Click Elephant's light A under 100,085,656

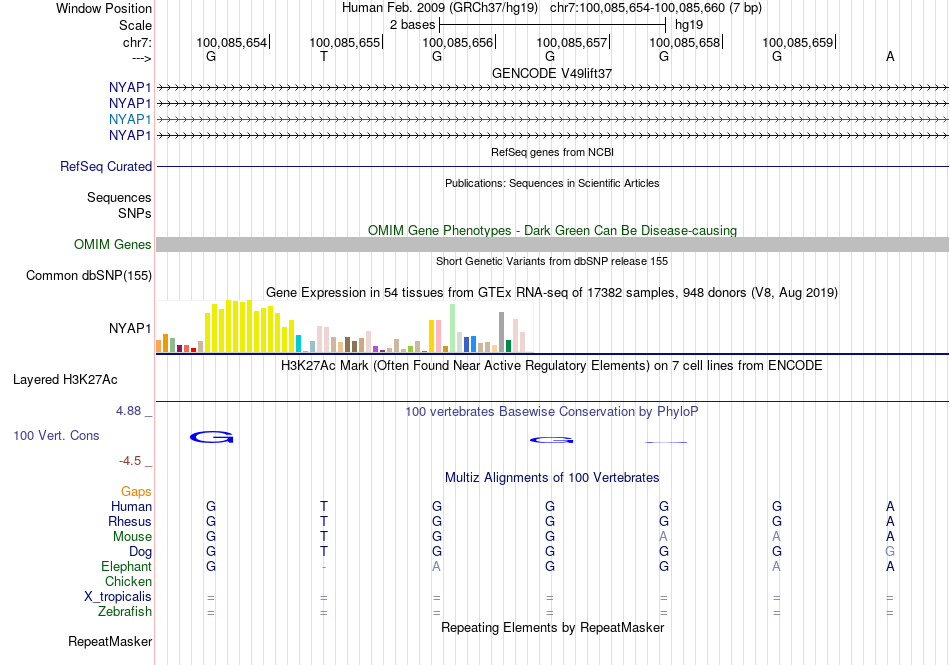pyautogui.click(x=436, y=566)
